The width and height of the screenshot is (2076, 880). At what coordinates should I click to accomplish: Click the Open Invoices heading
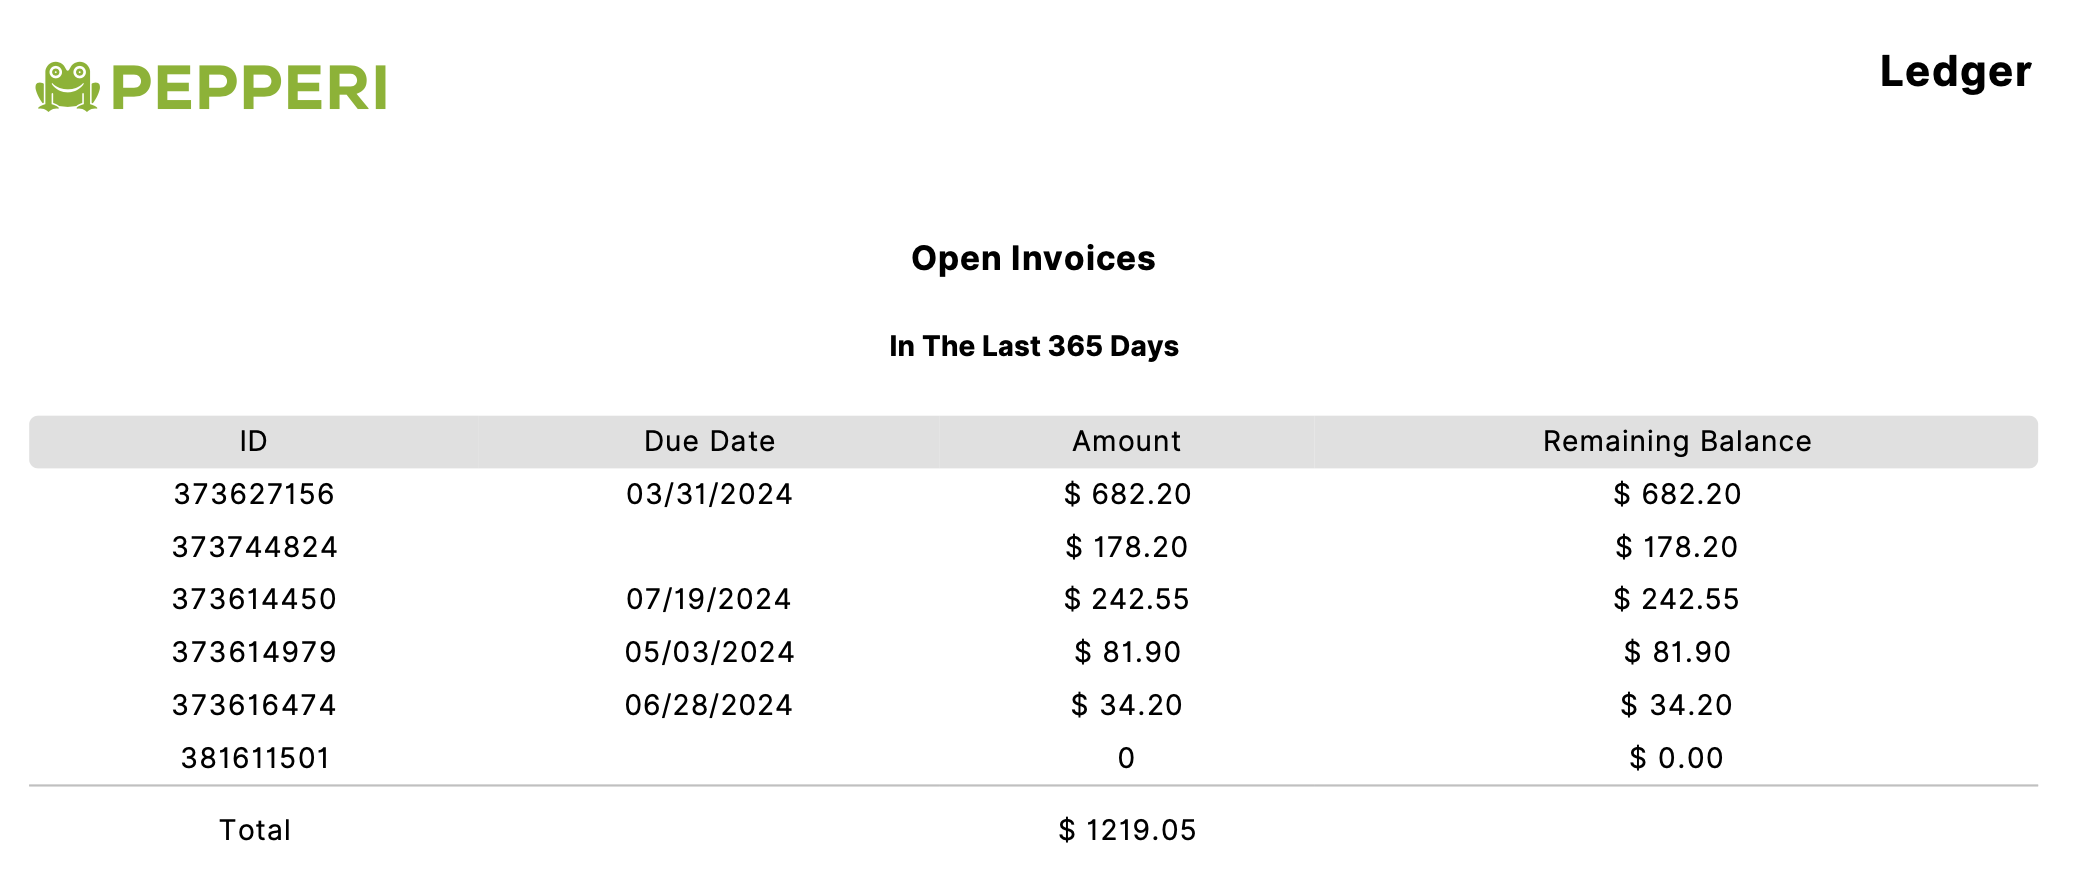[x=1033, y=259]
